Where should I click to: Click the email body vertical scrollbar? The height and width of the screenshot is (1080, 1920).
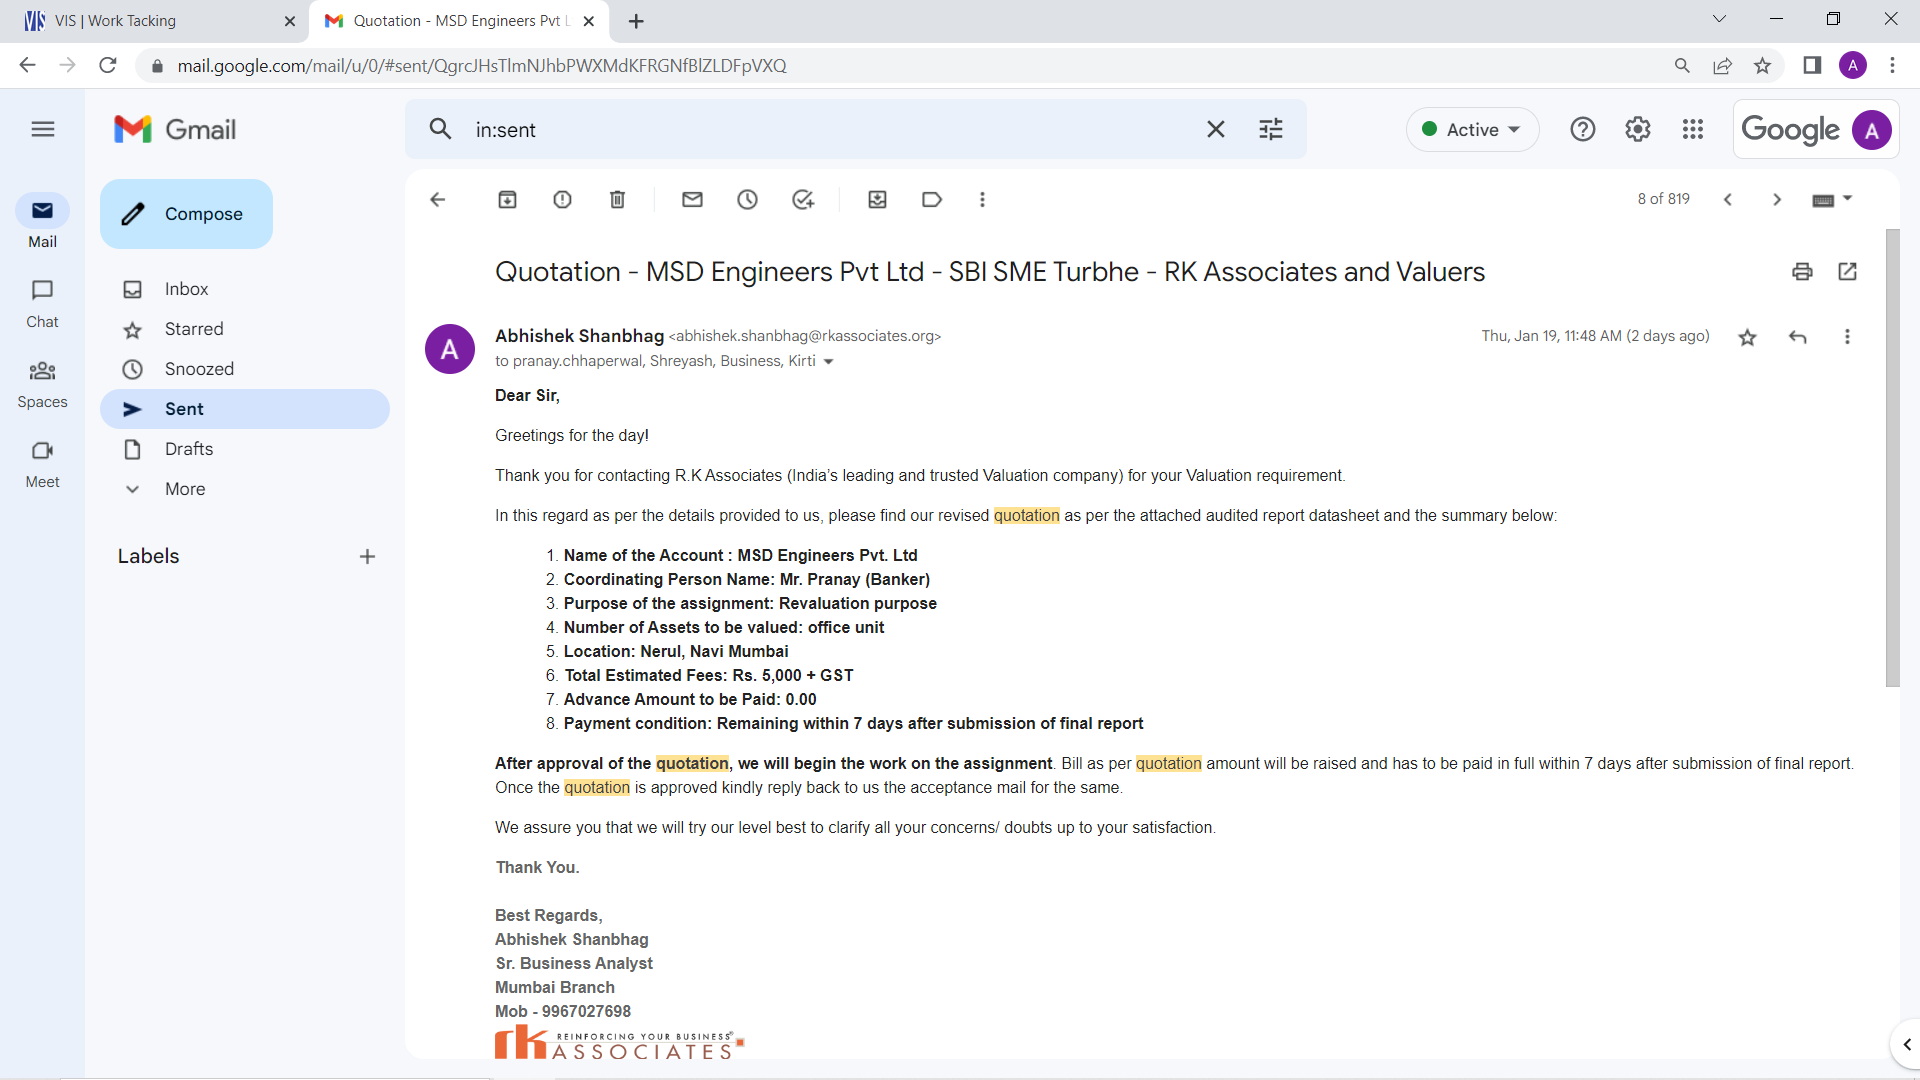tap(1892, 458)
